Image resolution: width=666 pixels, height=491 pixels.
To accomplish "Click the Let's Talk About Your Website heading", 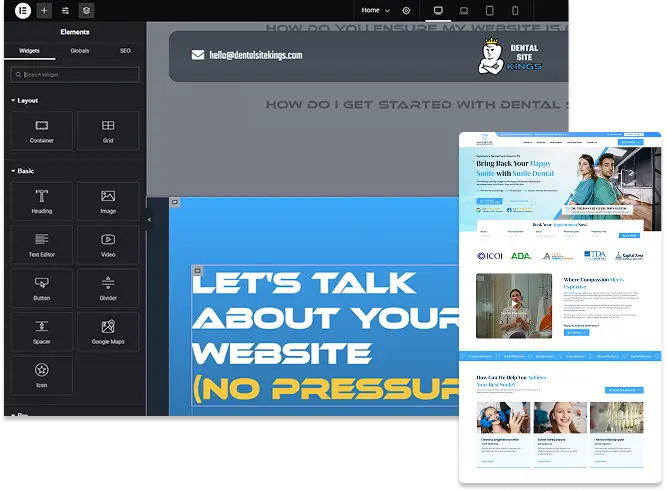I will coord(326,319).
